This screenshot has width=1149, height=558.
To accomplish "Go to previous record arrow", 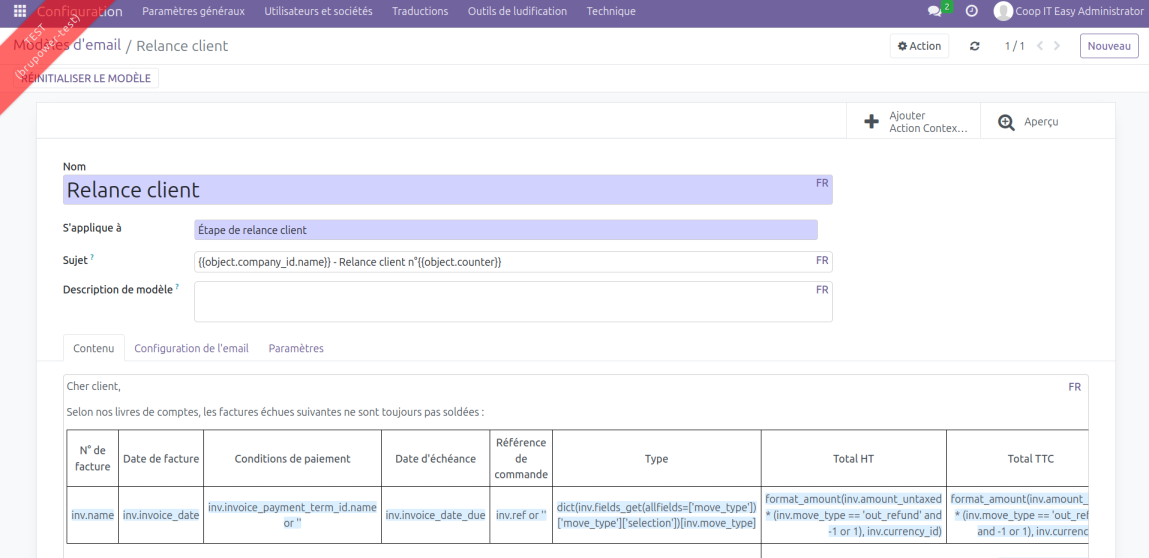I will (x=1038, y=46).
